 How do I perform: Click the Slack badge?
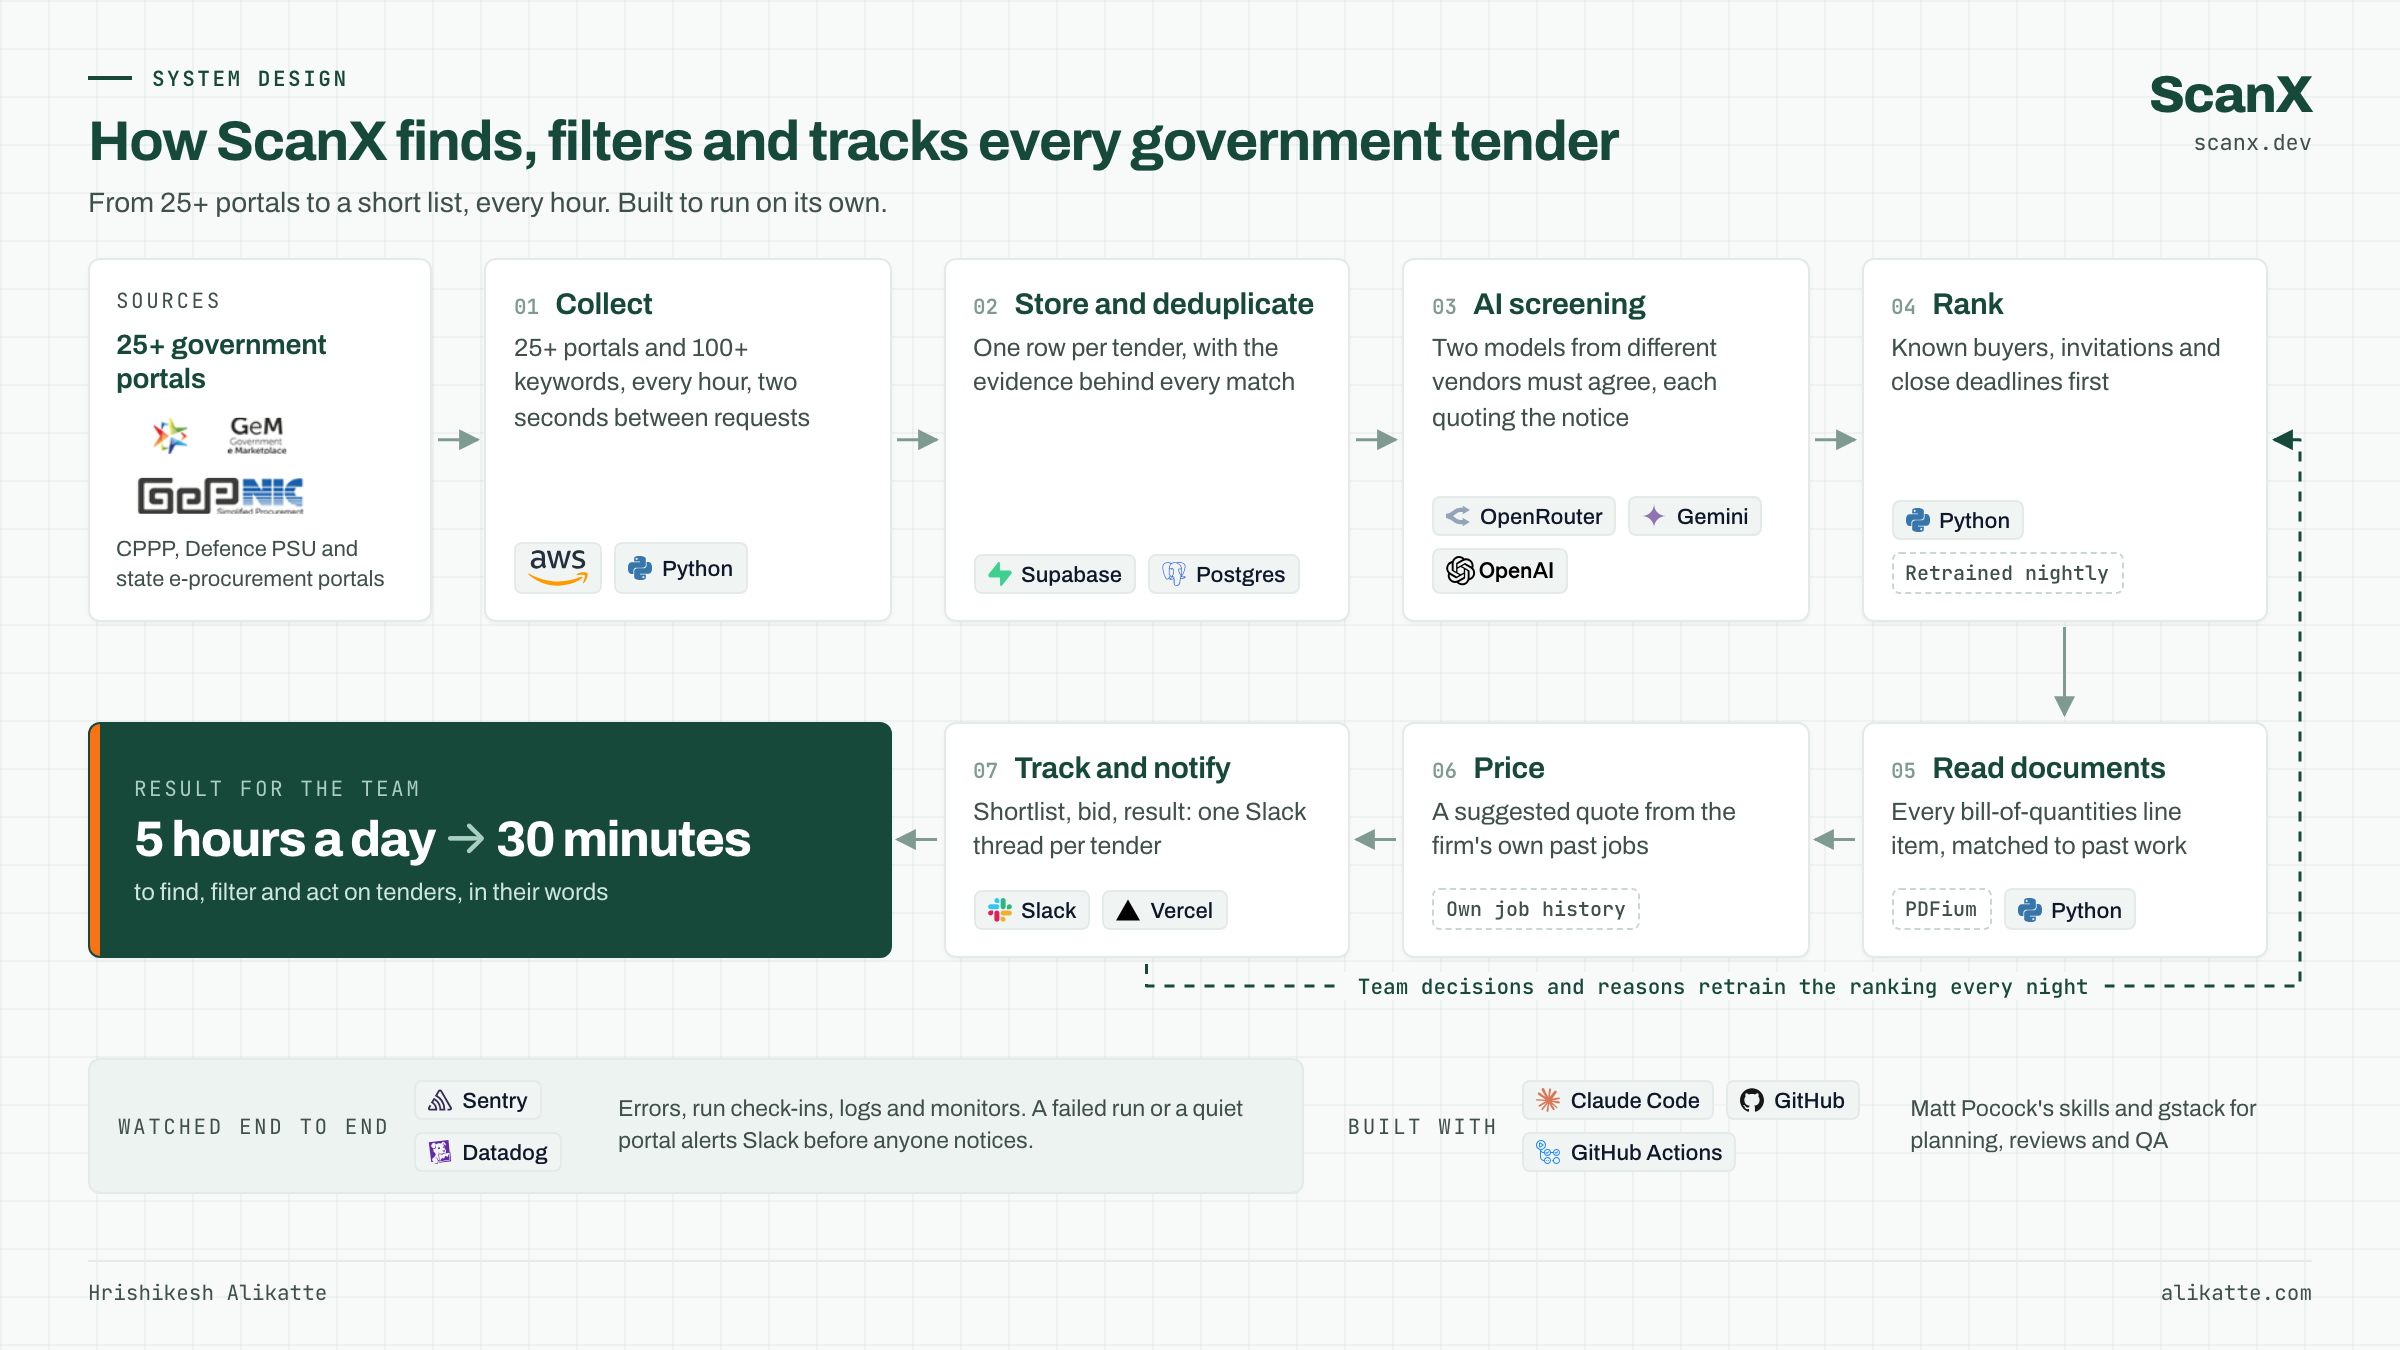[1032, 910]
